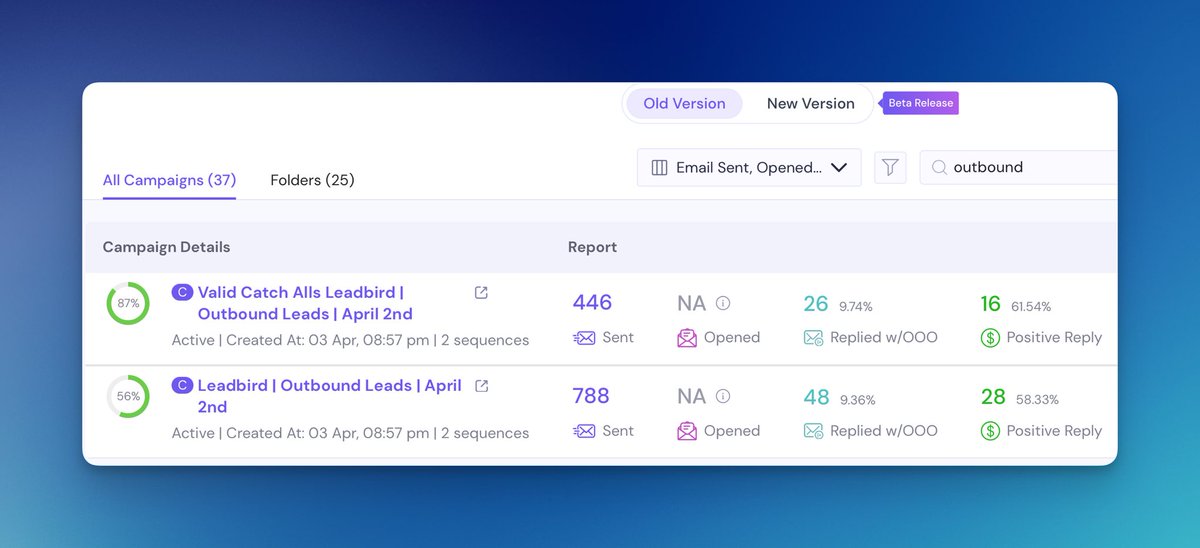Click the Replied w/OOO icon next to 26
This screenshot has height=548, width=1200.
pos(813,338)
